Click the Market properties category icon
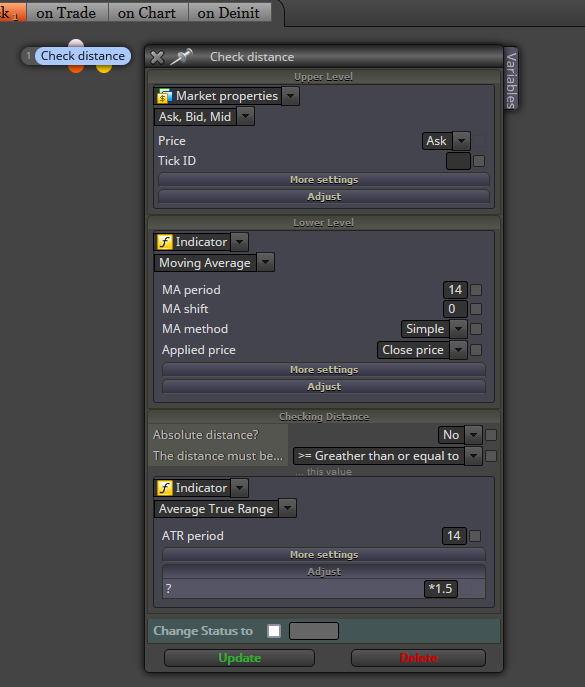 tap(165, 96)
